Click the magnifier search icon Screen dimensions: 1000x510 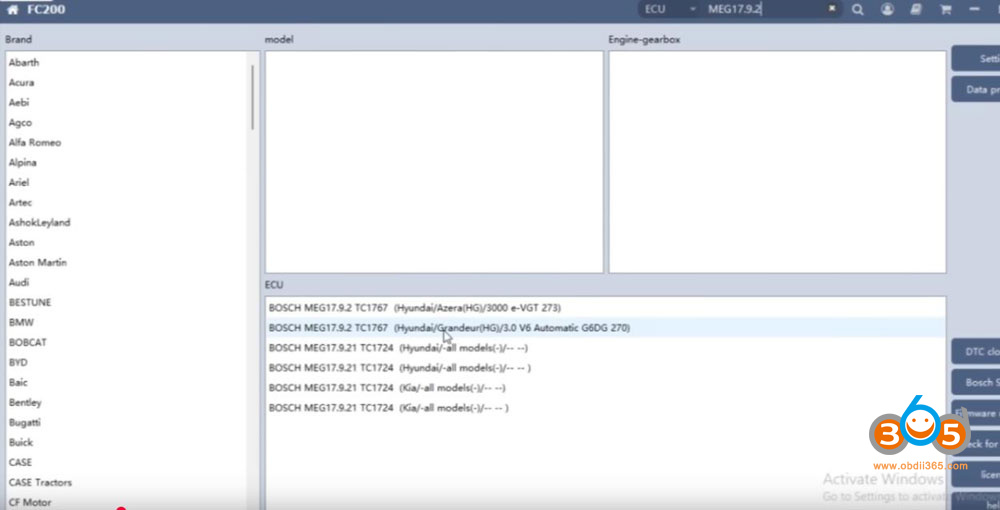click(x=858, y=10)
